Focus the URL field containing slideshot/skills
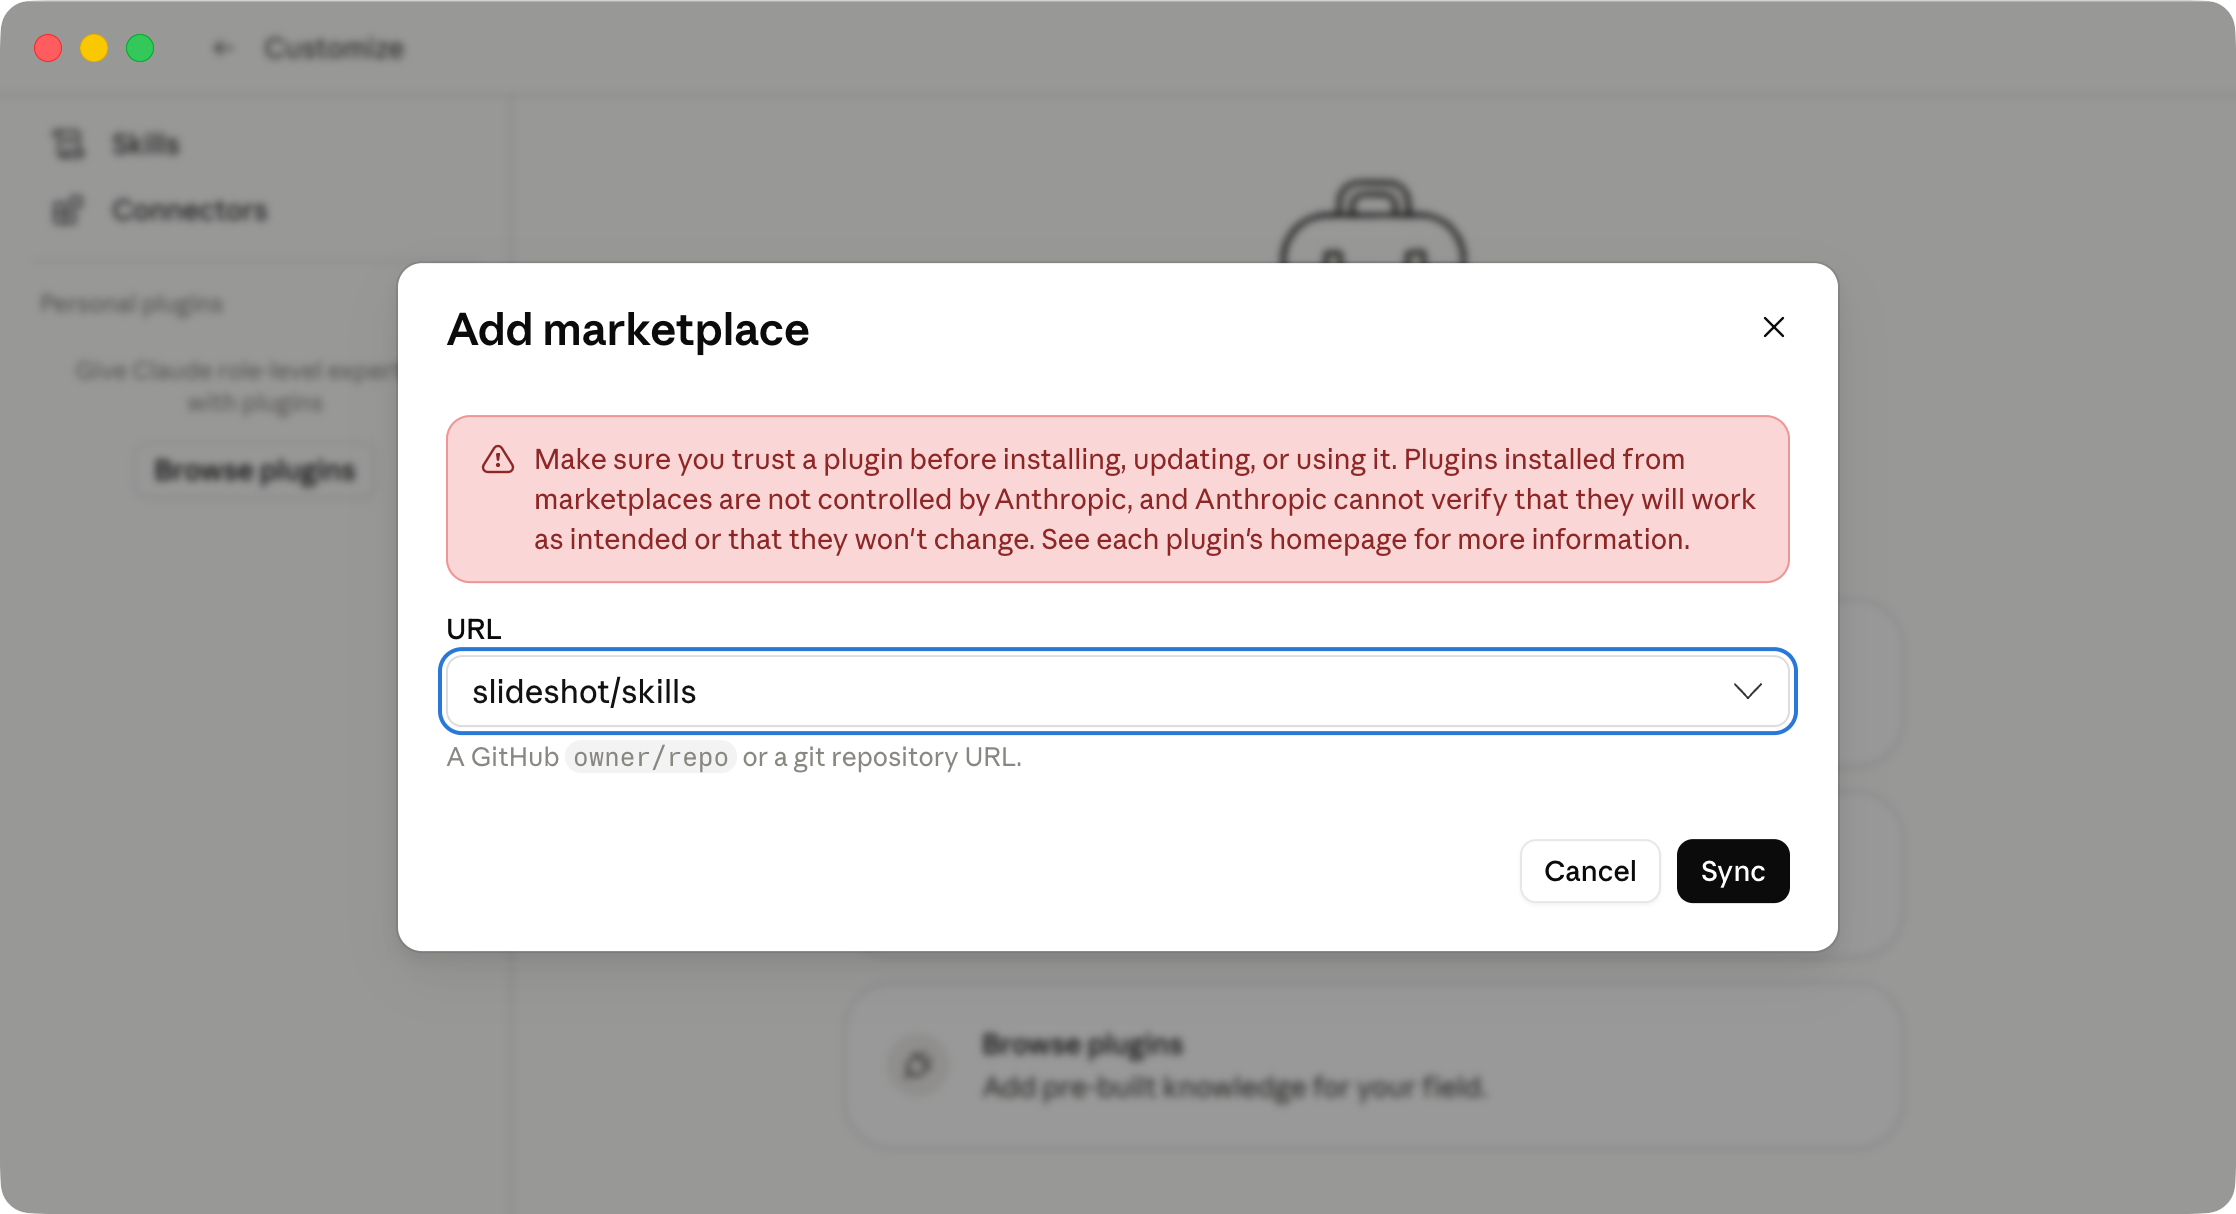 pos(1117,691)
